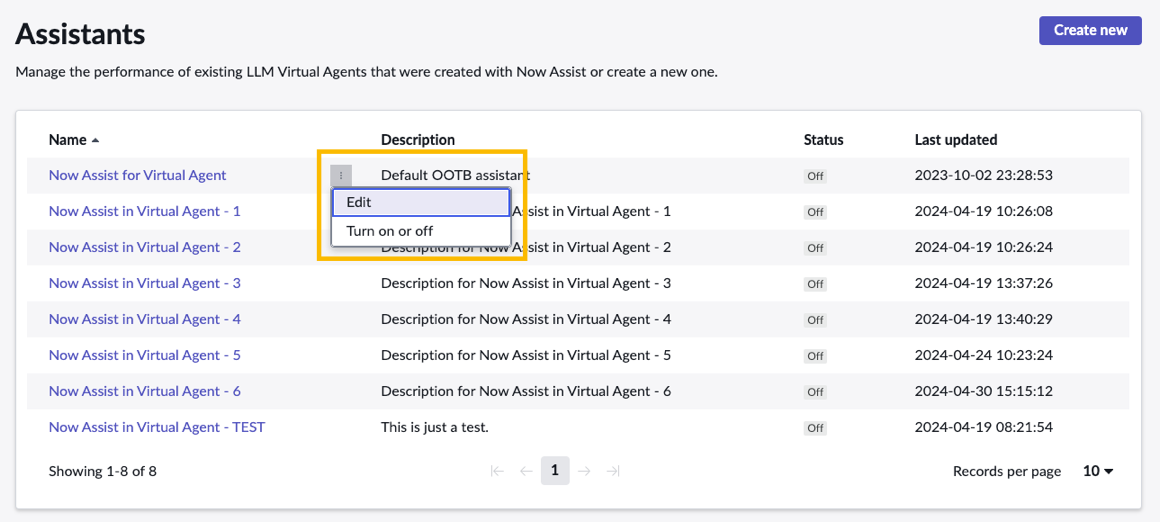This screenshot has width=1160, height=522.
Task: Sort by the Status column header
Action: [x=823, y=140]
